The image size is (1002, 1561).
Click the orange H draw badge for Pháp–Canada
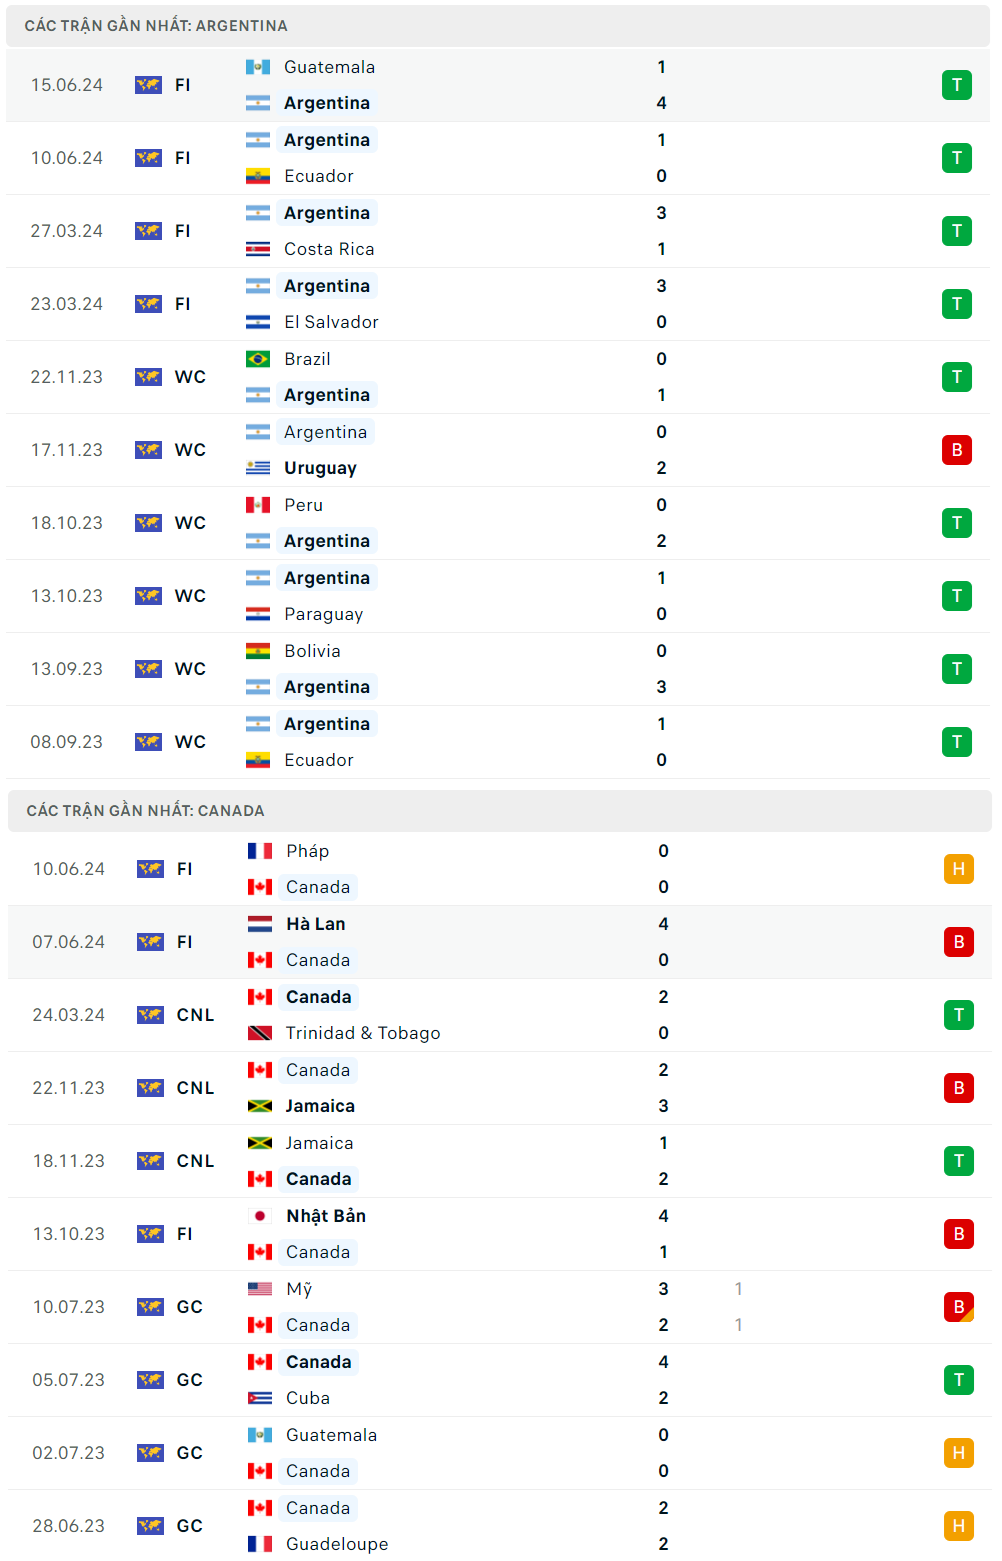pos(958,869)
